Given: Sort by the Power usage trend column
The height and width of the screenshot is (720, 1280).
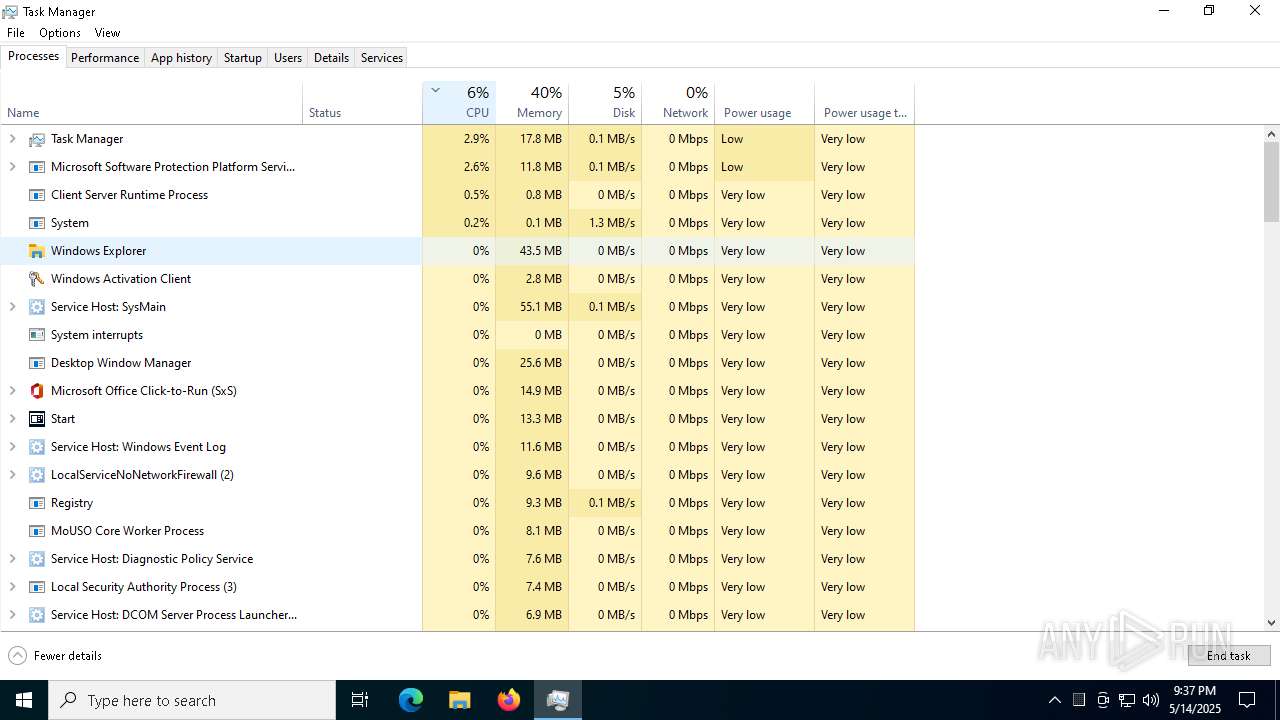Looking at the screenshot, I should [864, 103].
